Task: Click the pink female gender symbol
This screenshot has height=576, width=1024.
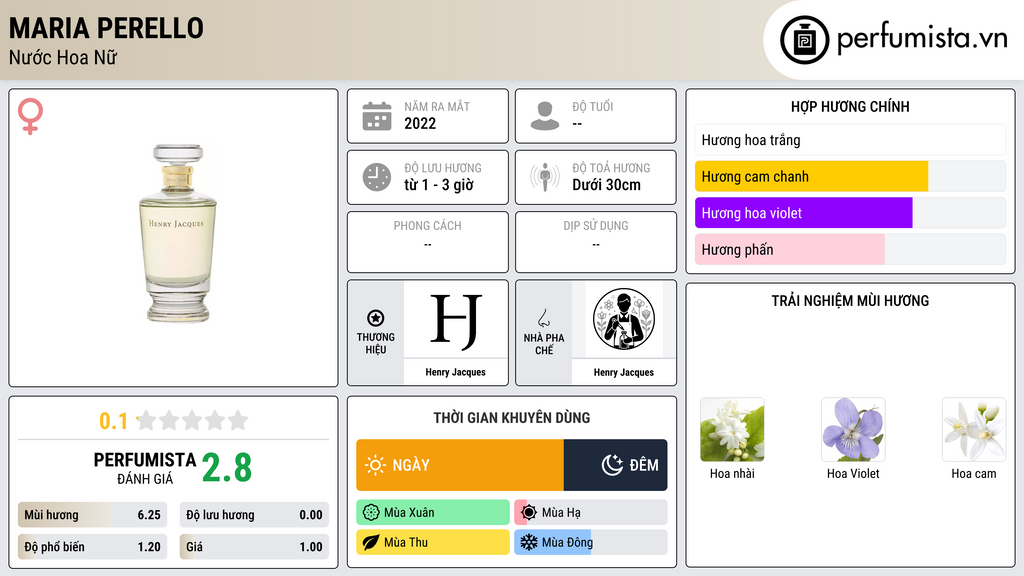Action: pos(30,116)
